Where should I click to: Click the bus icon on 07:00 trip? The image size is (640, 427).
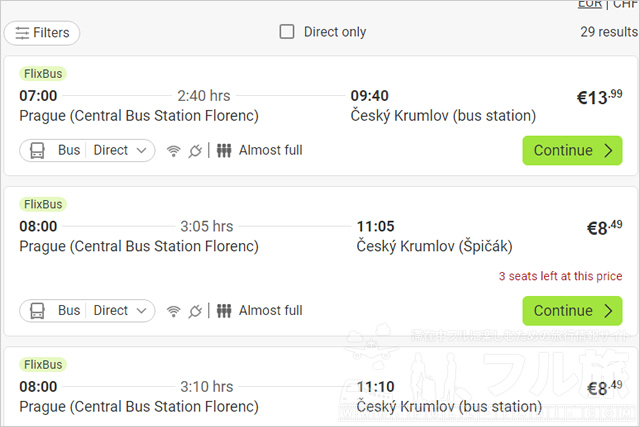coord(37,150)
